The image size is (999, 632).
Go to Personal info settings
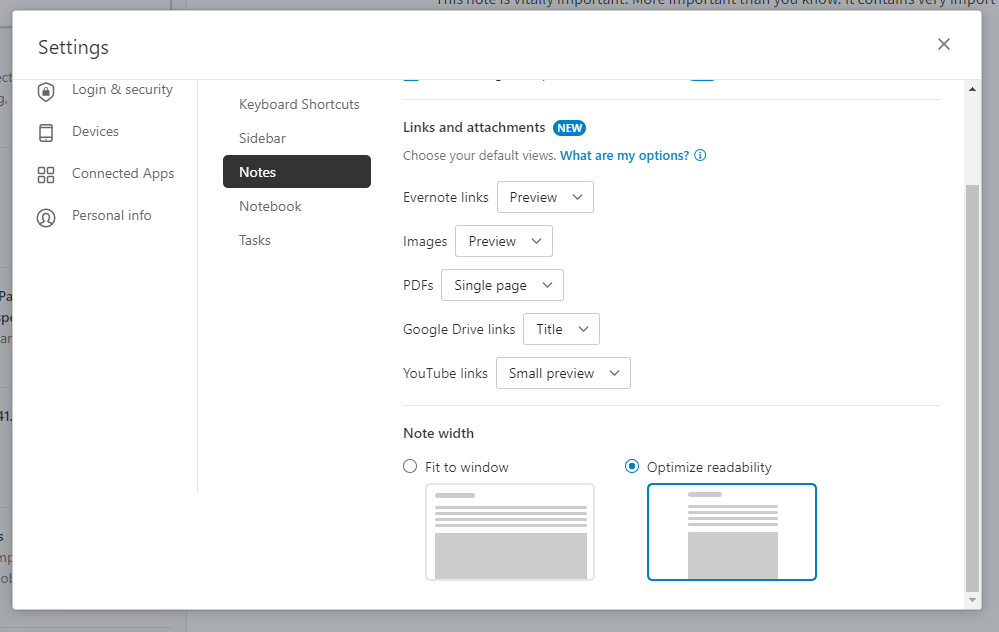(111, 215)
